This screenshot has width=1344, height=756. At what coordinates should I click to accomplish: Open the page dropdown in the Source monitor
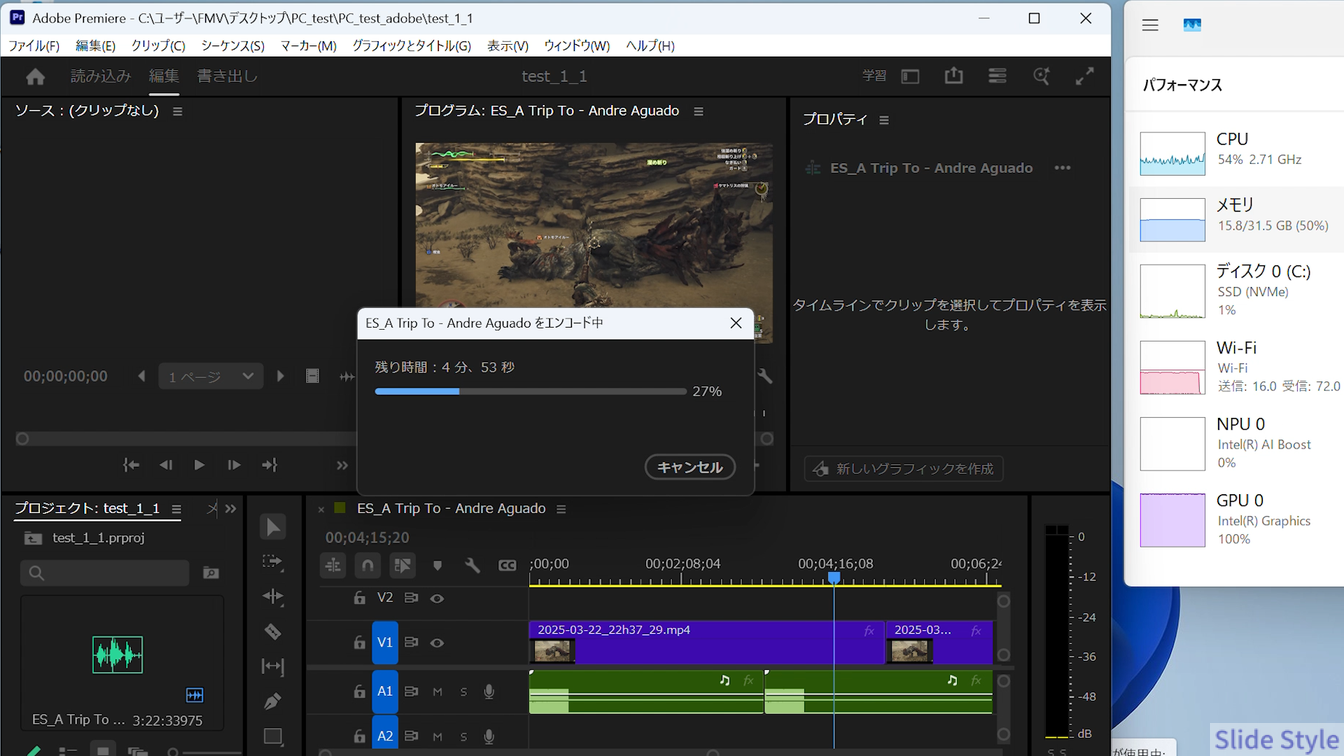(x=210, y=377)
